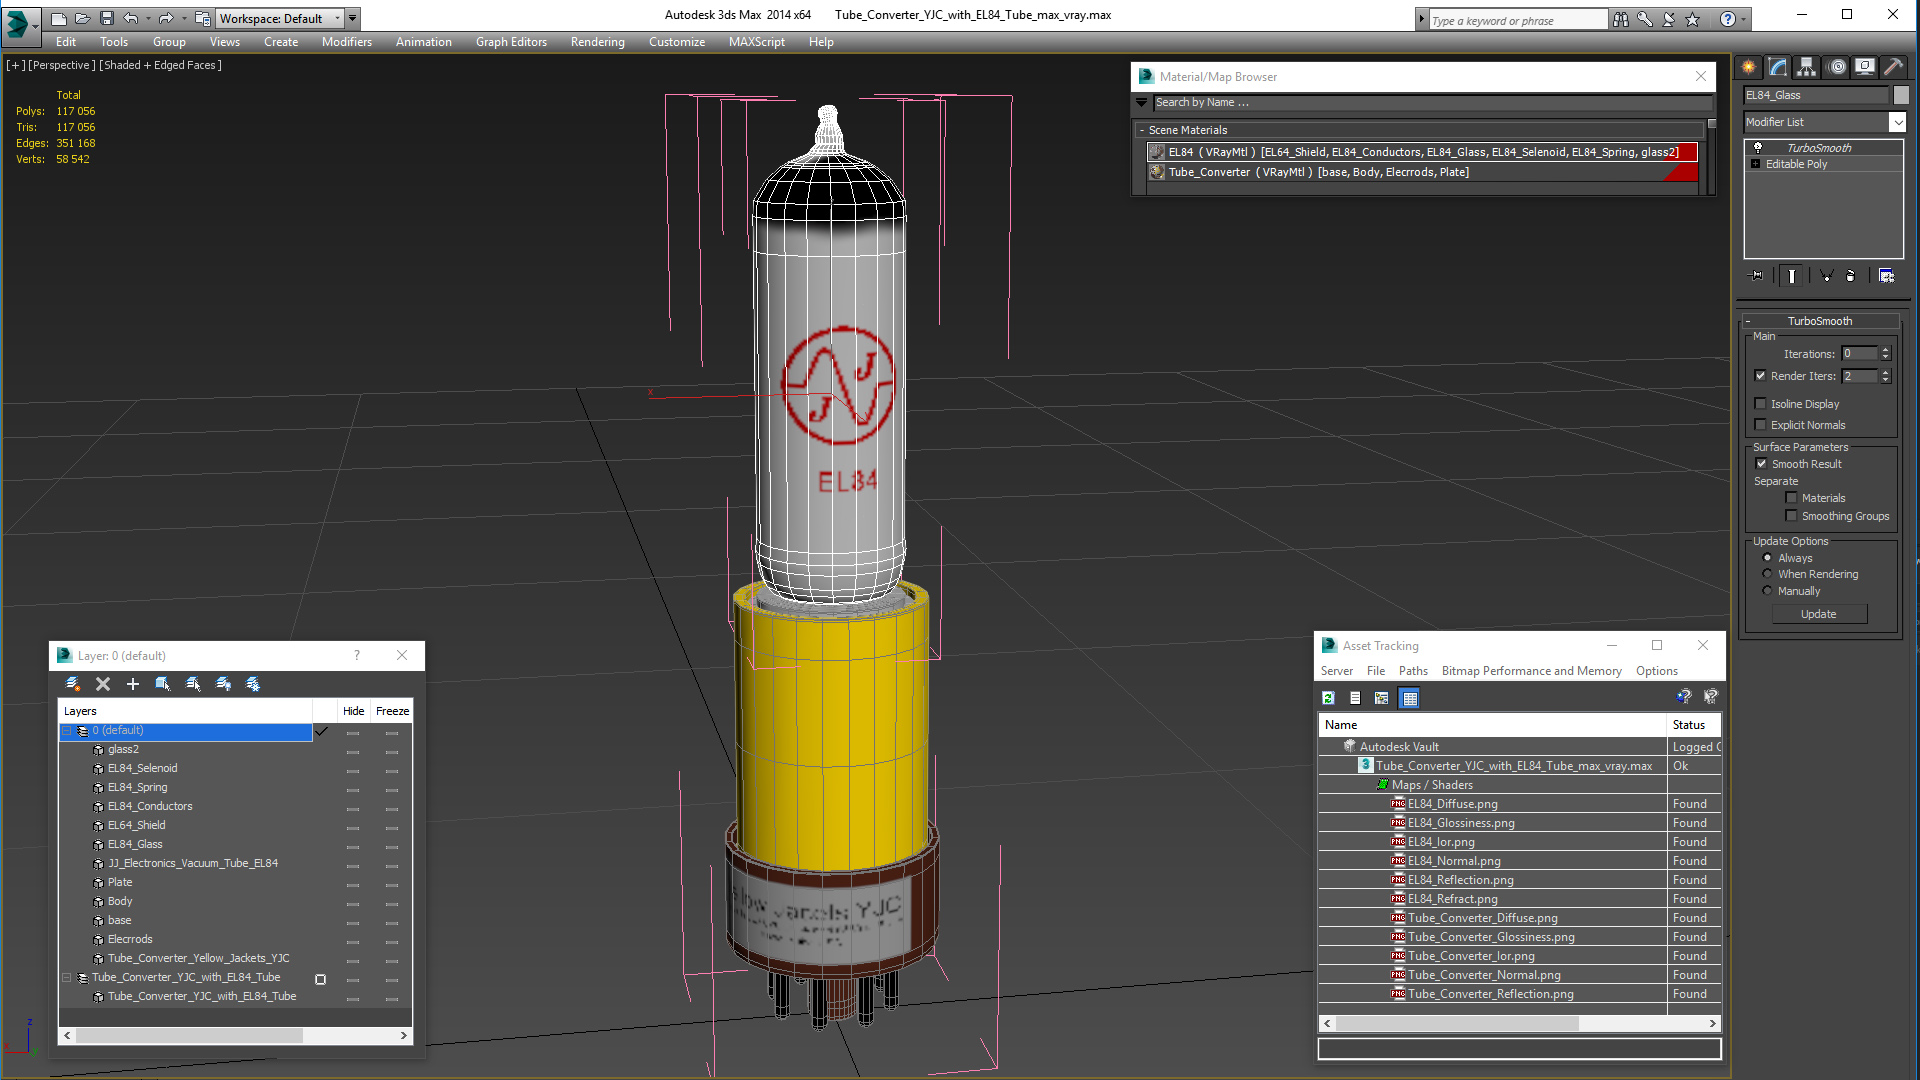Toggle TurboSmooth modifier lightbulb visibility
The width and height of the screenshot is (1920, 1080).
[1757, 148]
